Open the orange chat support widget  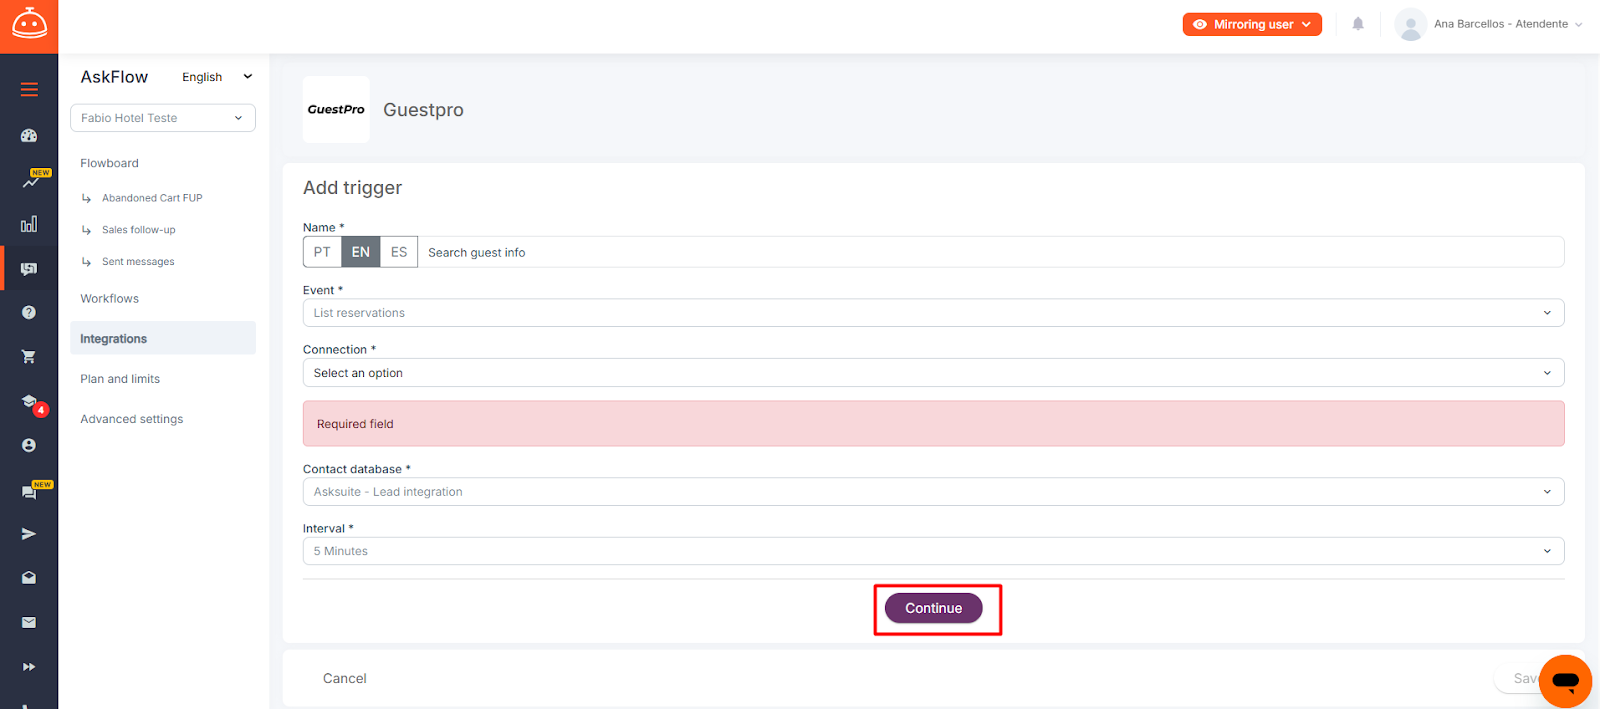click(x=1565, y=682)
